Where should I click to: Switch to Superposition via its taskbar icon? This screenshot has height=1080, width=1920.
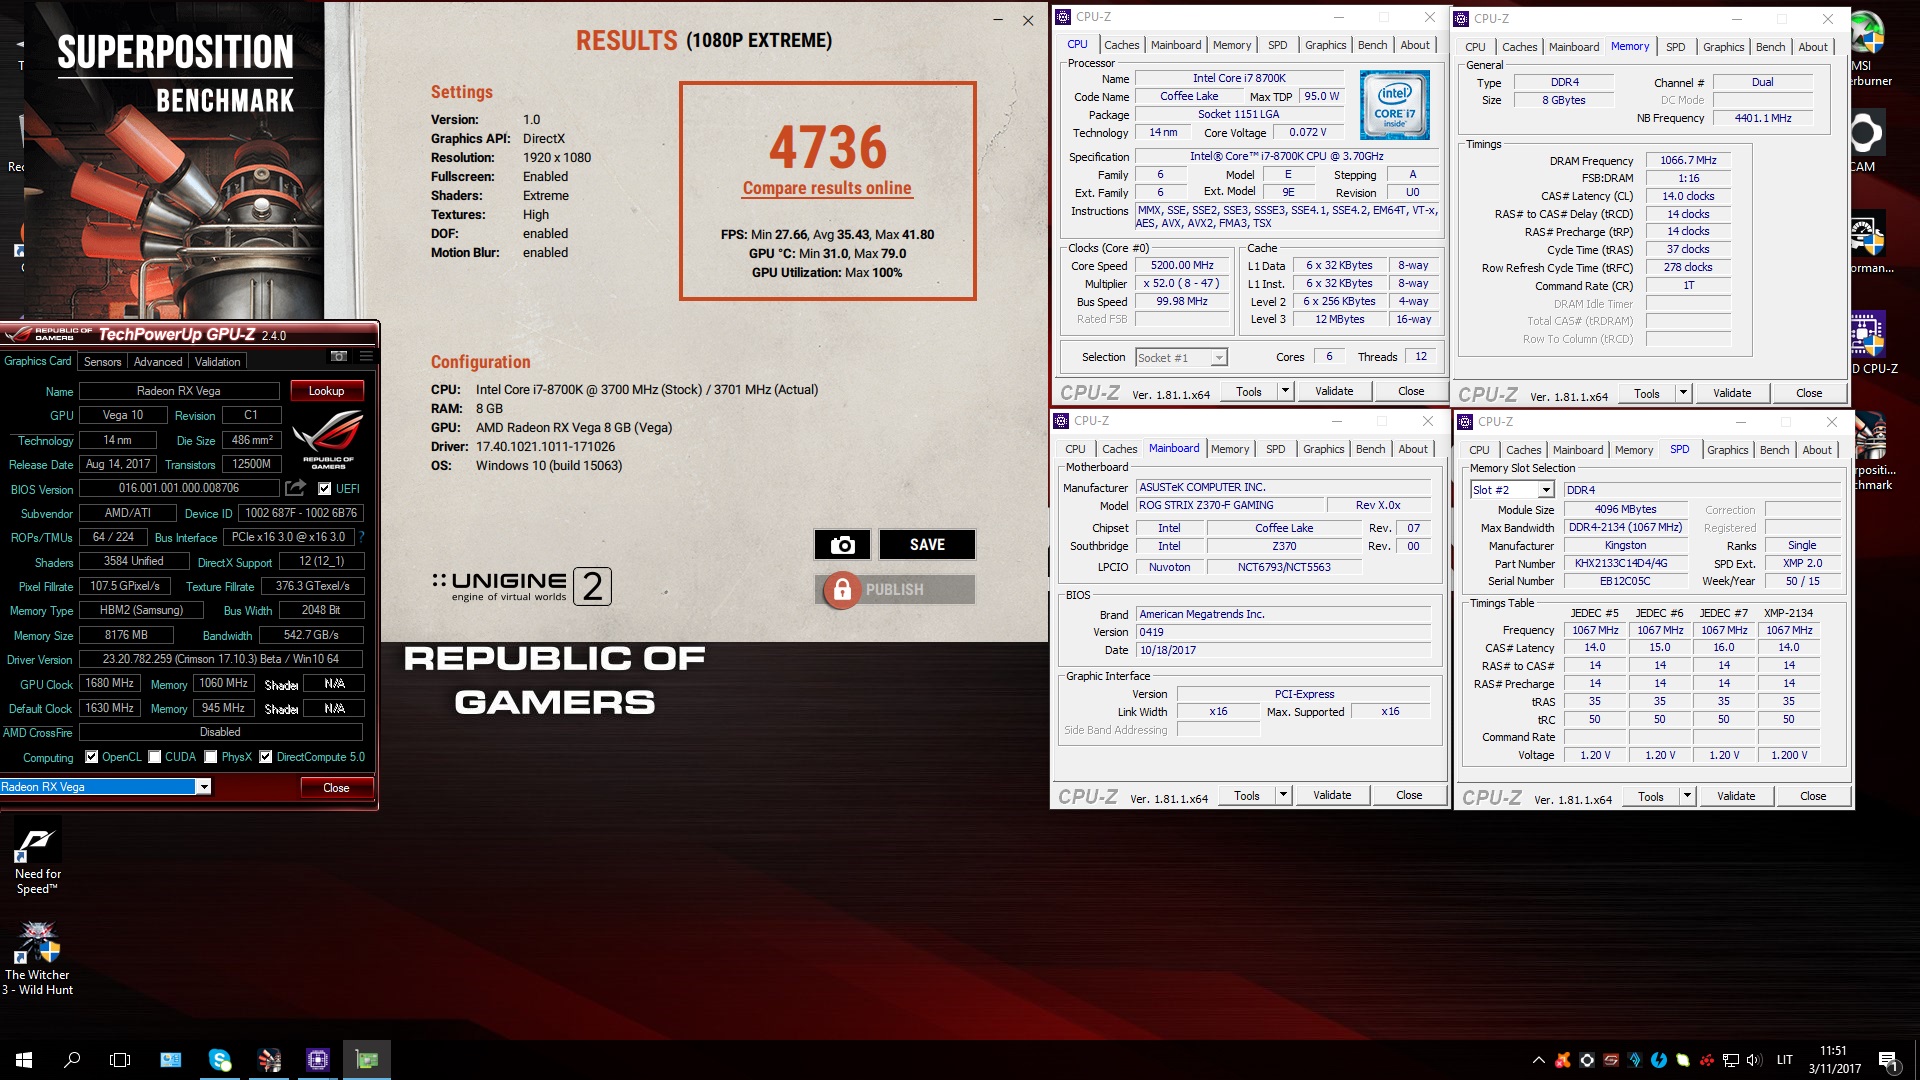[x=269, y=1060]
